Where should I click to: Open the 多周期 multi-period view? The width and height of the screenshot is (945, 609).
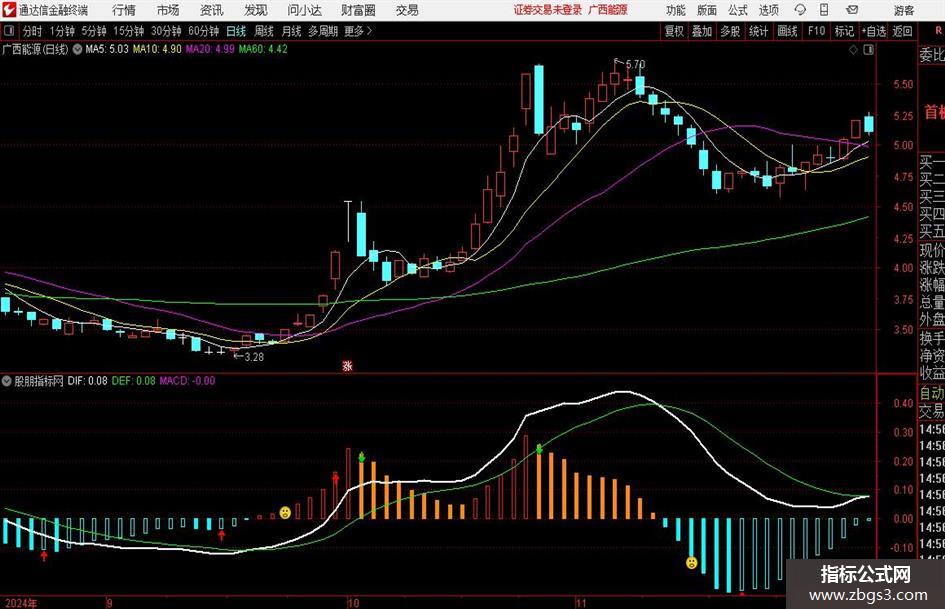323,31
